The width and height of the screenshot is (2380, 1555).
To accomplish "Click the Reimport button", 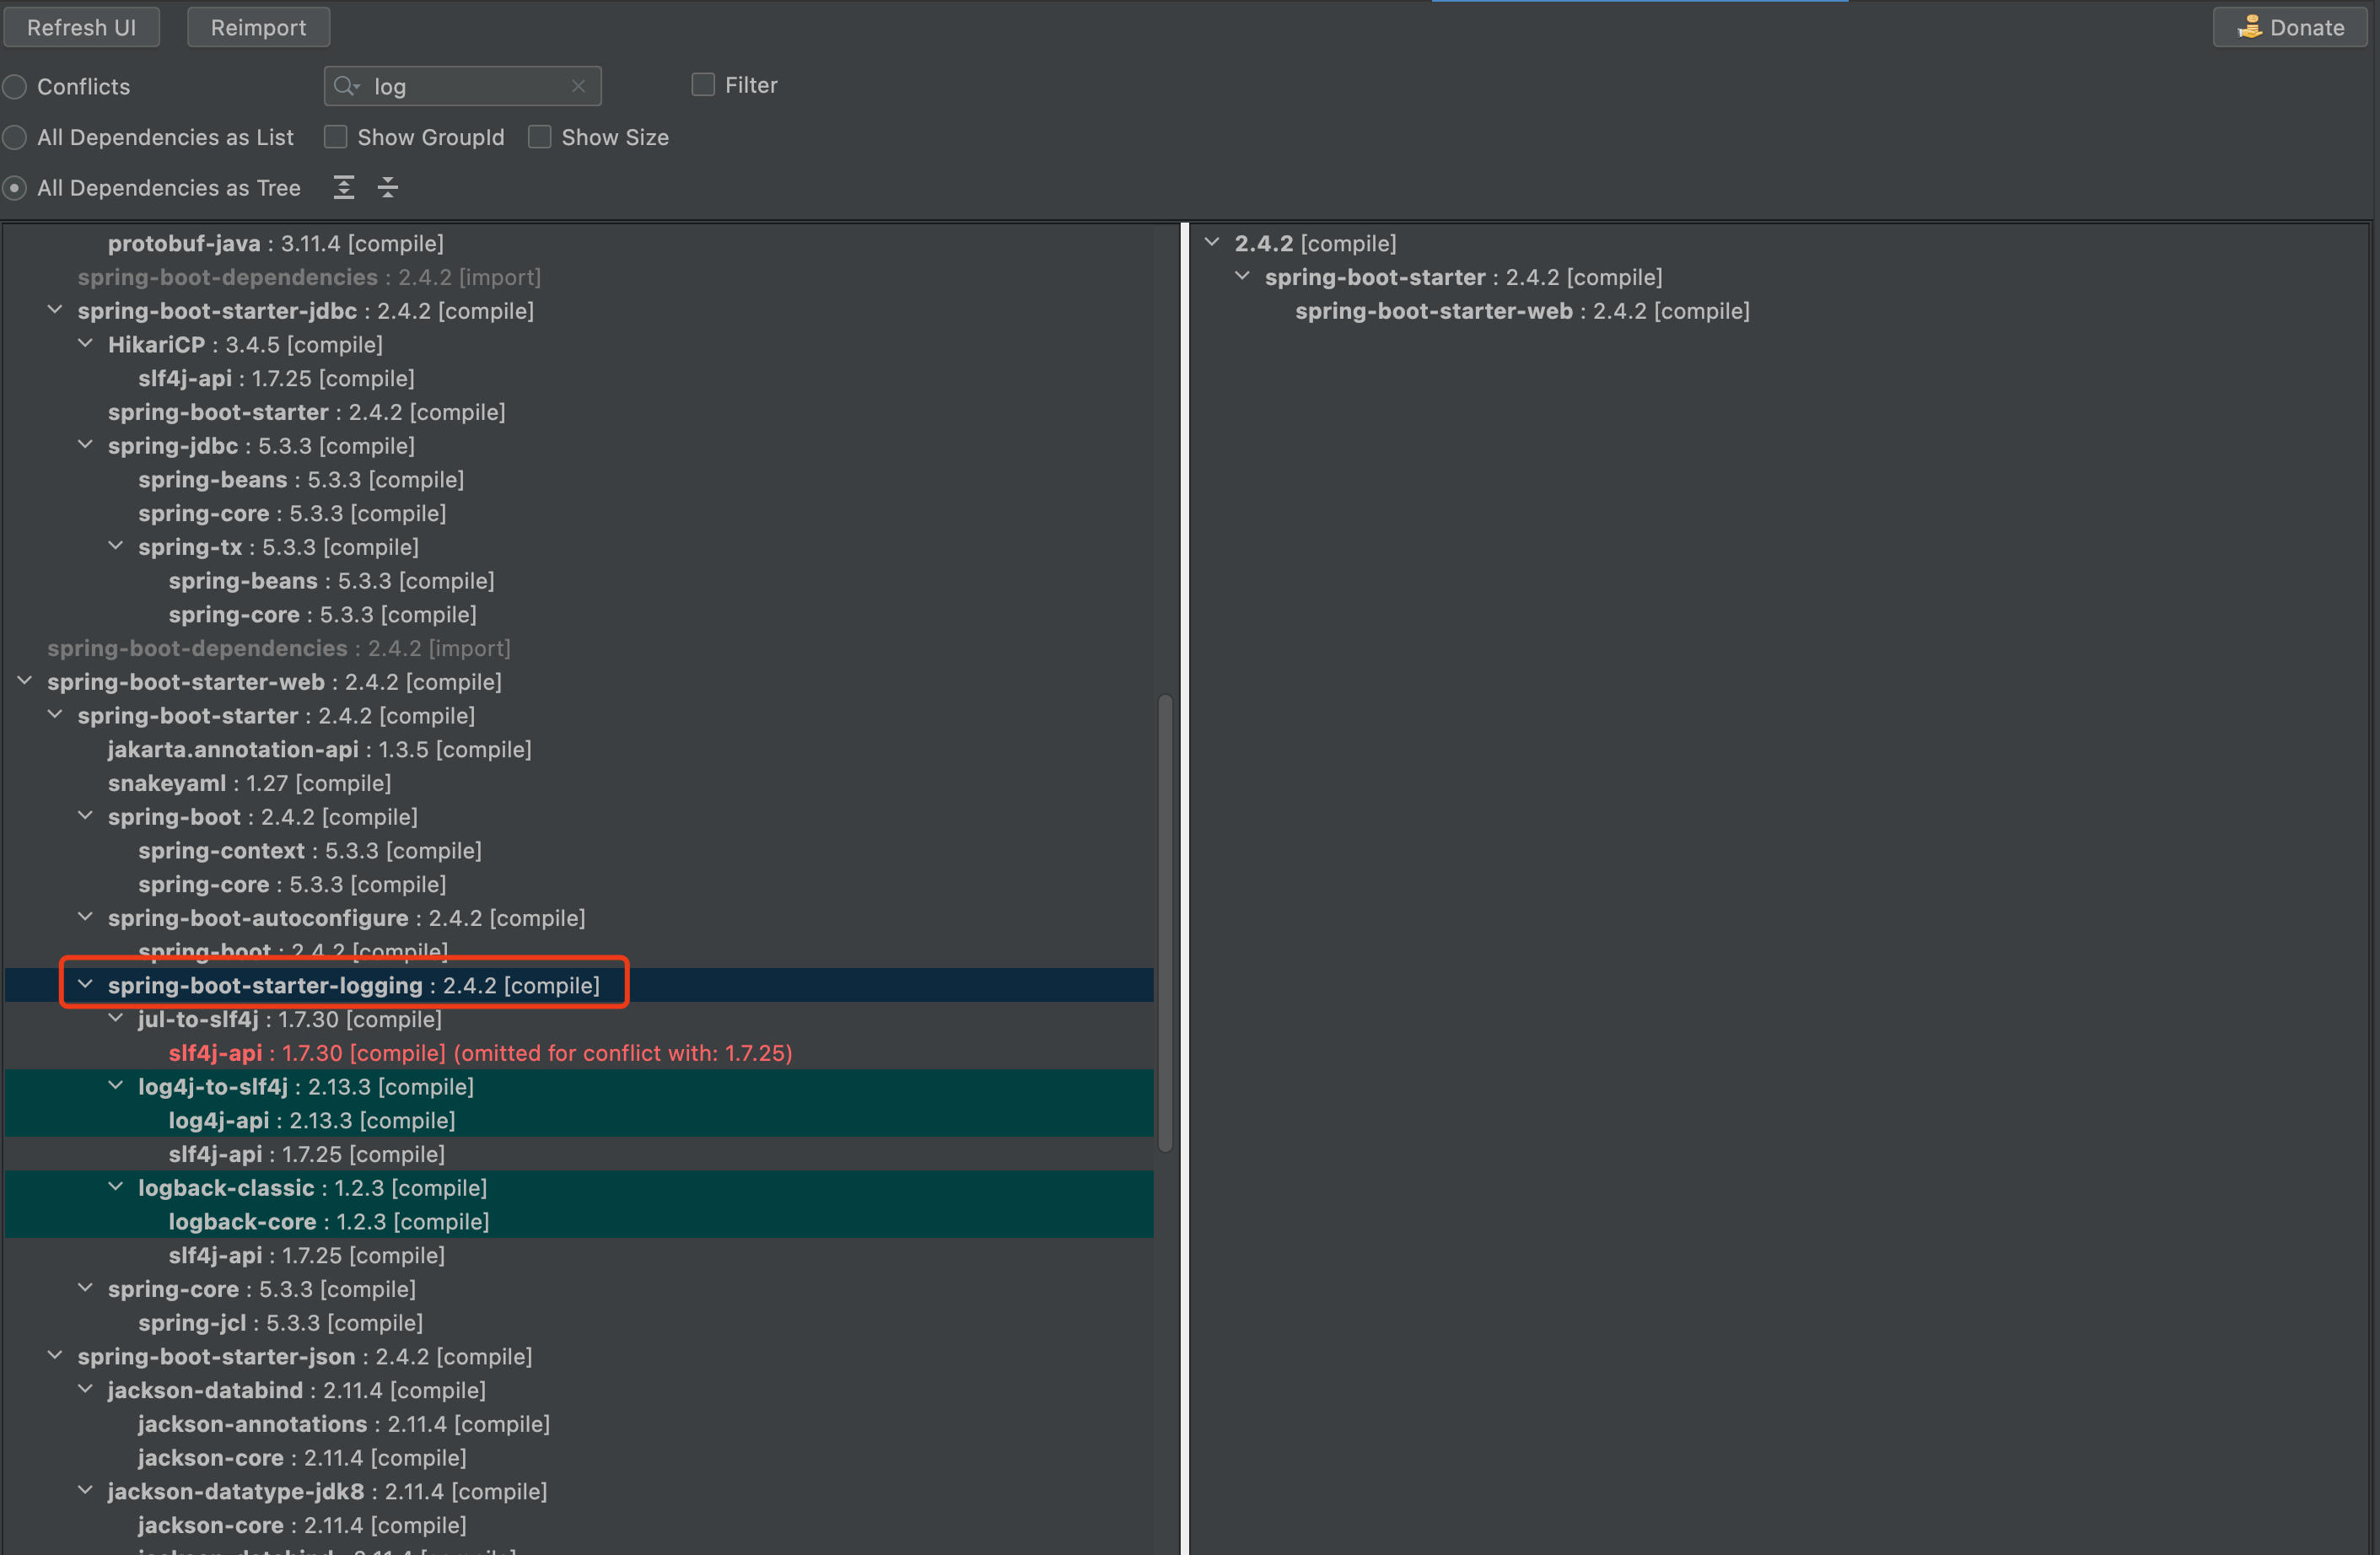I will 258,27.
